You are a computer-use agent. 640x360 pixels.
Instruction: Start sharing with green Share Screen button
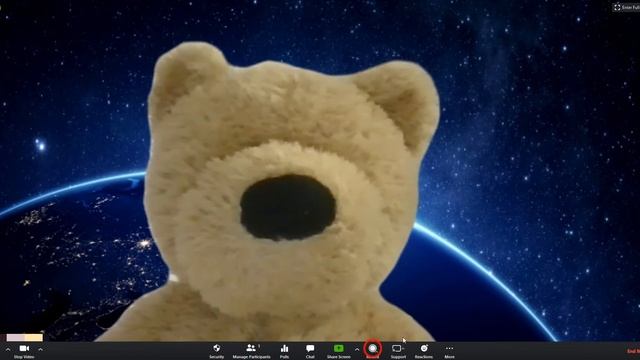(x=338, y=351)
